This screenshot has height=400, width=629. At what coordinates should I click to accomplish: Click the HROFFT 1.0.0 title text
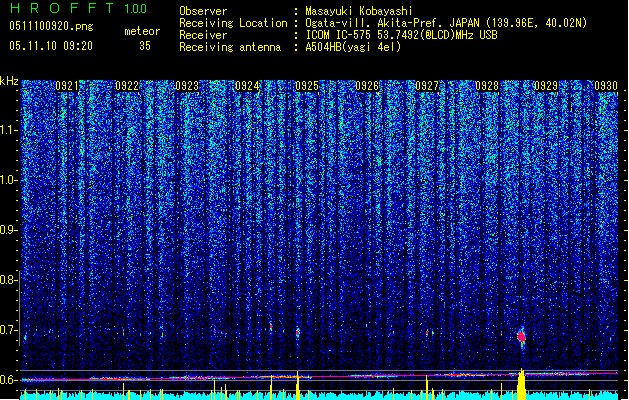(78, 8)
